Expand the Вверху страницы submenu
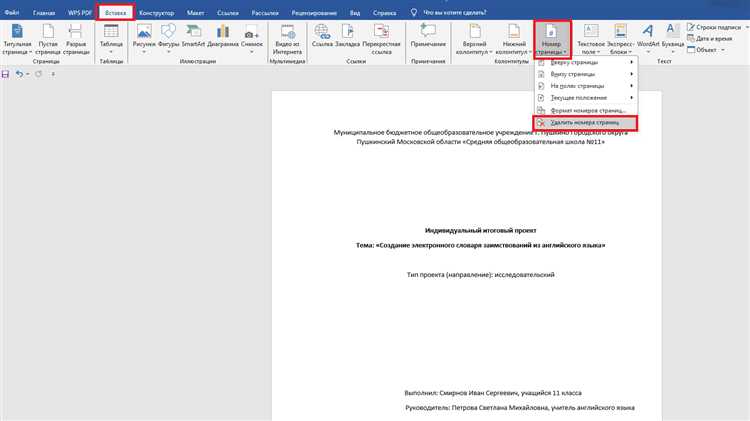750x421 pixels. 585,62
